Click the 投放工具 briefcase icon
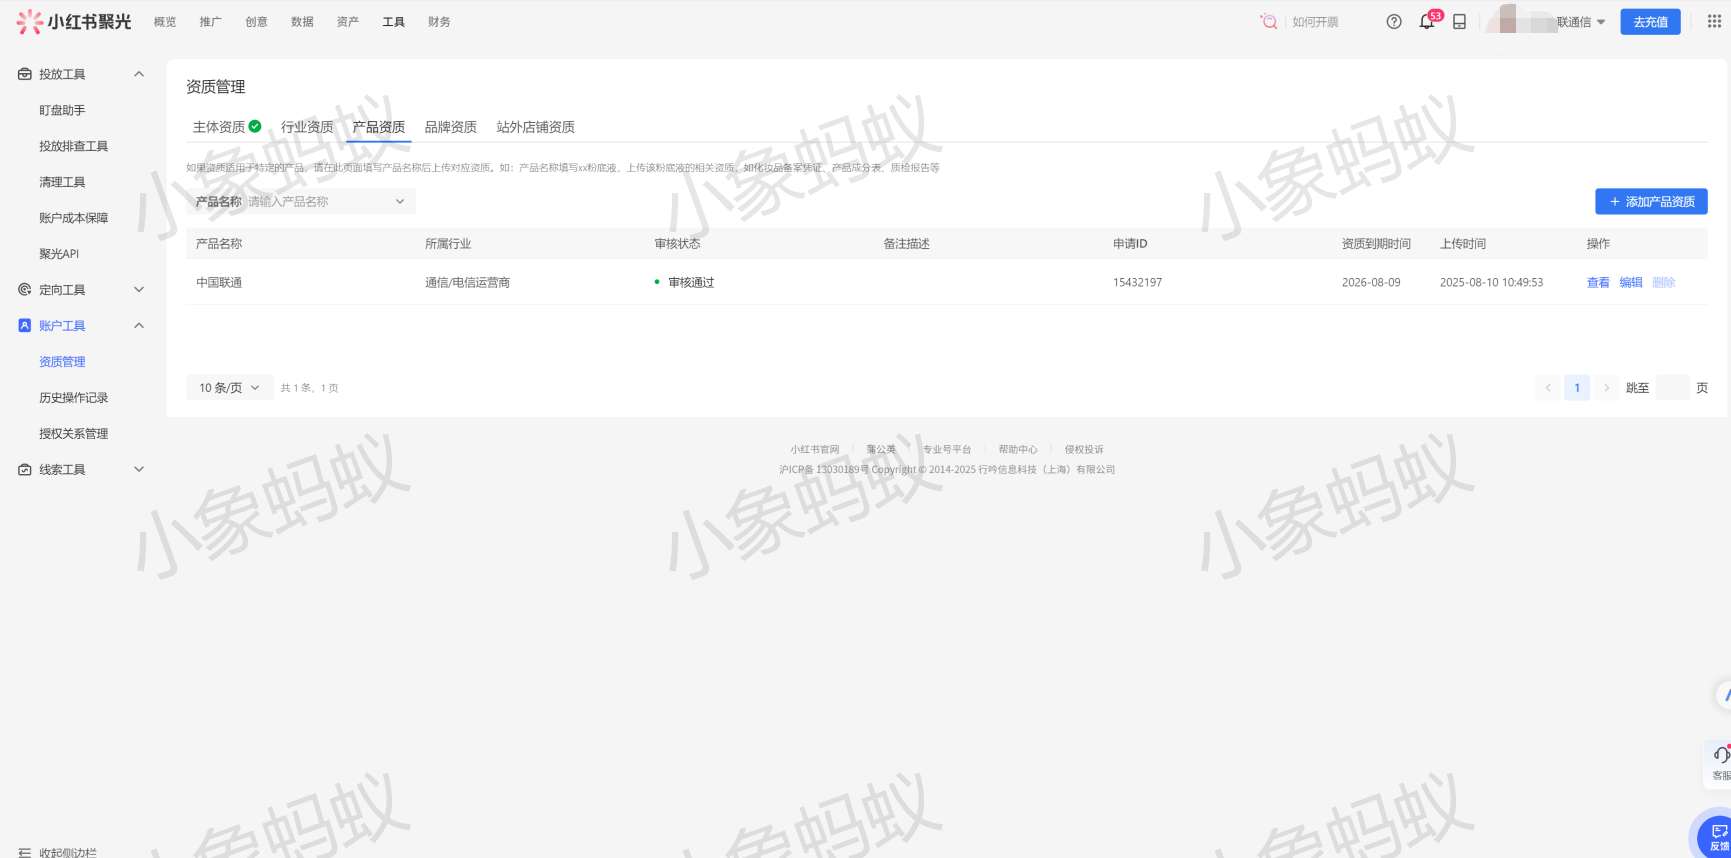1731x858 pixels. tap(25, 74)
